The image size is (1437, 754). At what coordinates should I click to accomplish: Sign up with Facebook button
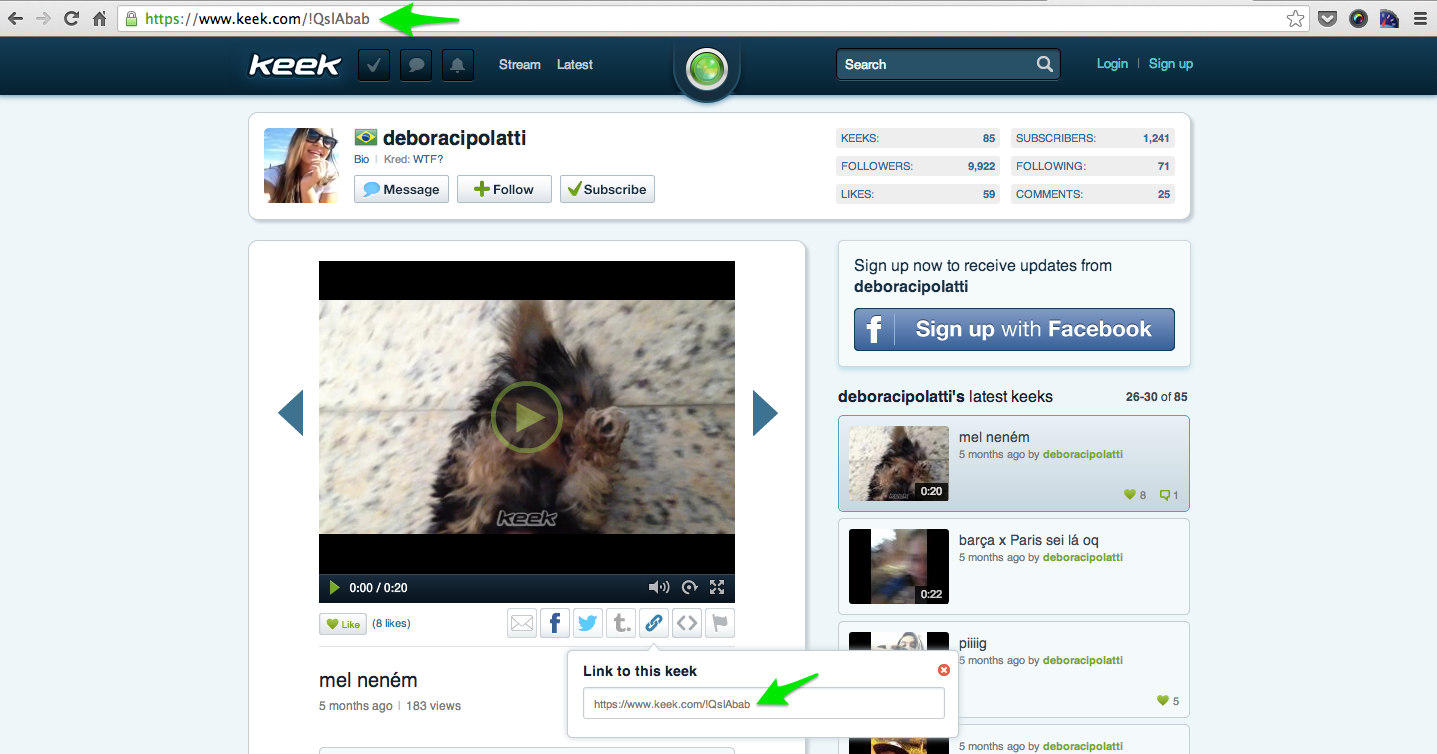click(x=1014, y=329)
